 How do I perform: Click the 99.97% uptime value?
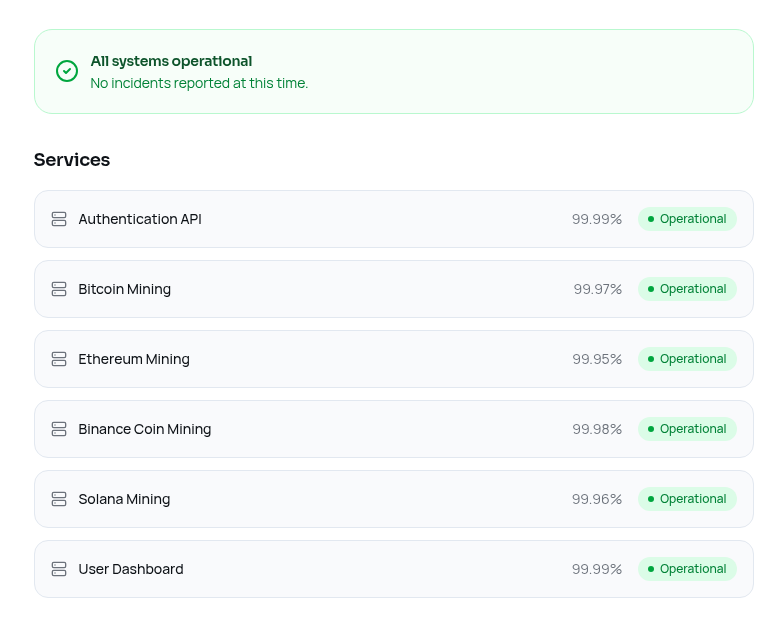(x=598, y=289)
